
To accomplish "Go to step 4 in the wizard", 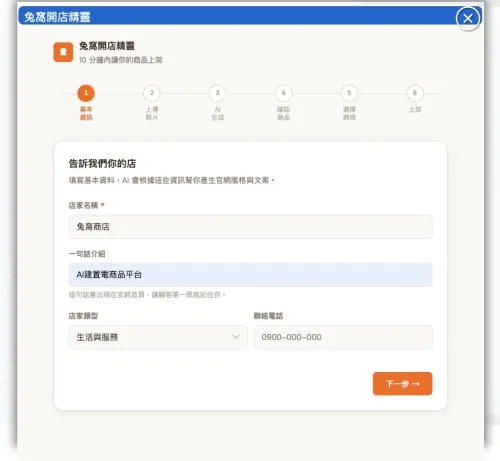I will pyautogui.click(x=283, y=93).
